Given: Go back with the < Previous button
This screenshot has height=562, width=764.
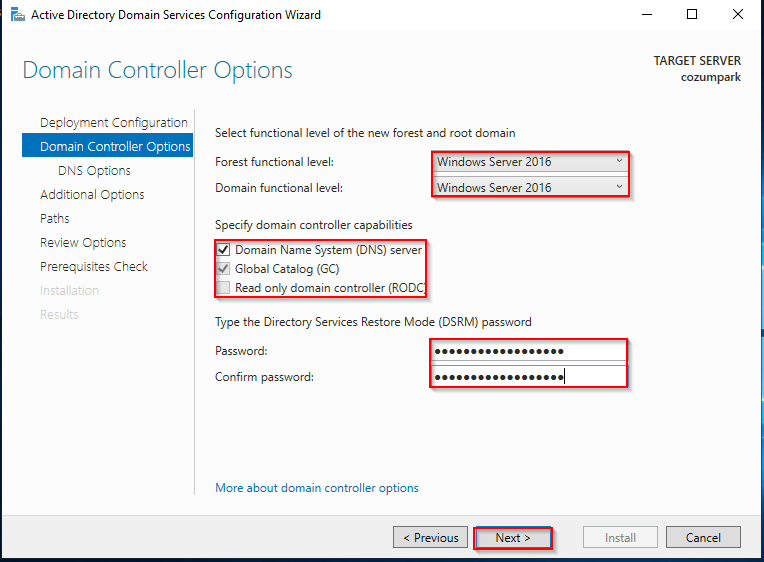Looking at the screenshot, I should point(431,537).
